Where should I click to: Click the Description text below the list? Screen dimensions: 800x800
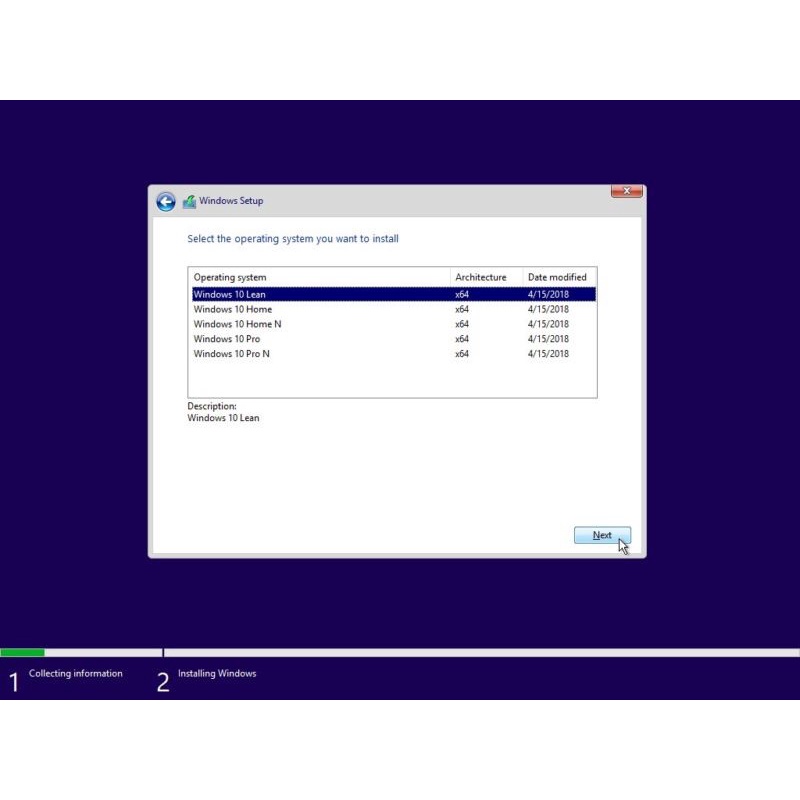pos(223,418)
